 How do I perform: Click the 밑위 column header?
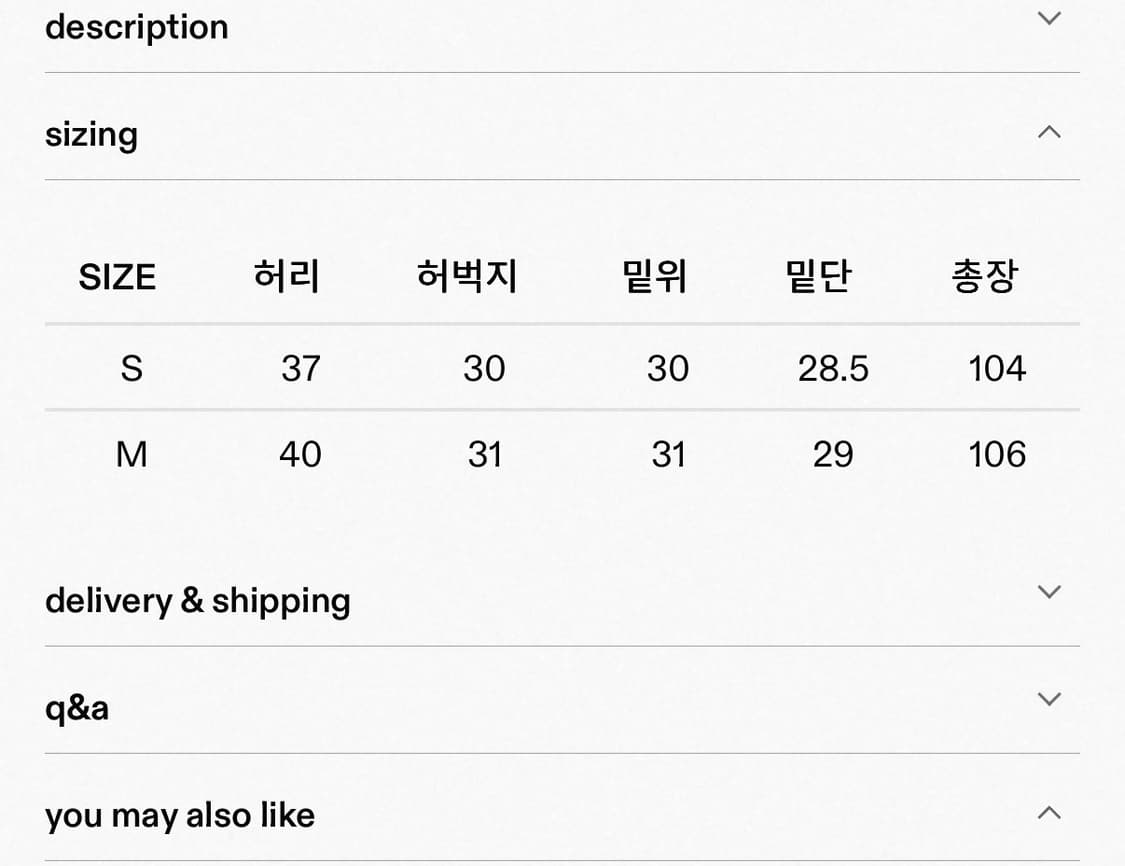point(654,277)
